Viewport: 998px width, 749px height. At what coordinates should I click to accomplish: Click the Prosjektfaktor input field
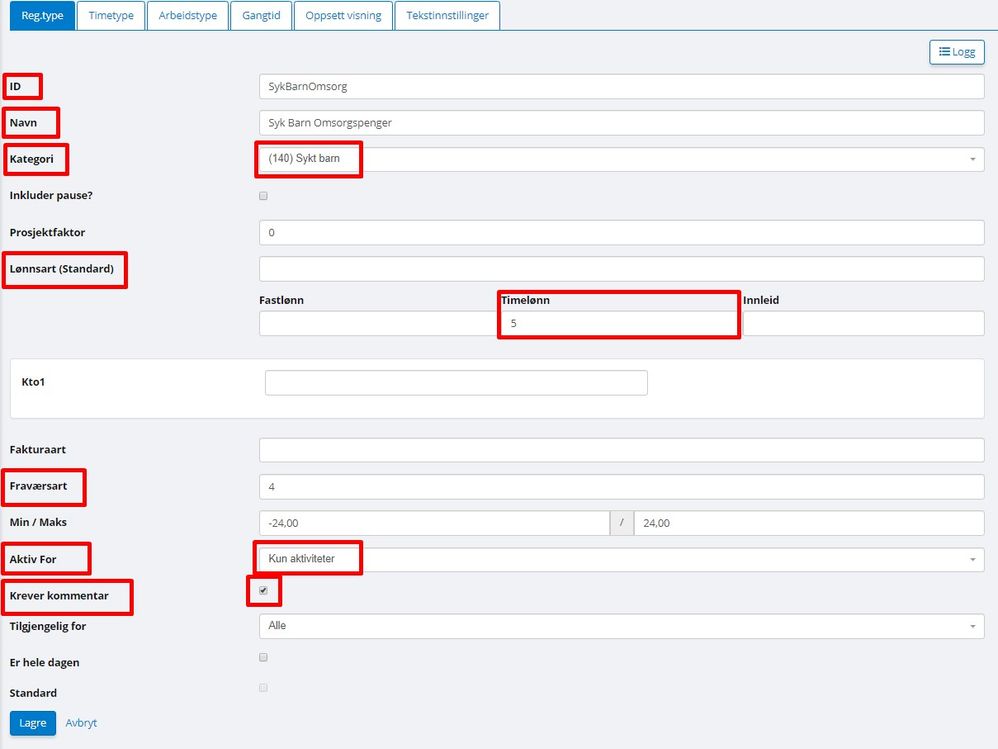pyautogui.click(x=621, y=232)
